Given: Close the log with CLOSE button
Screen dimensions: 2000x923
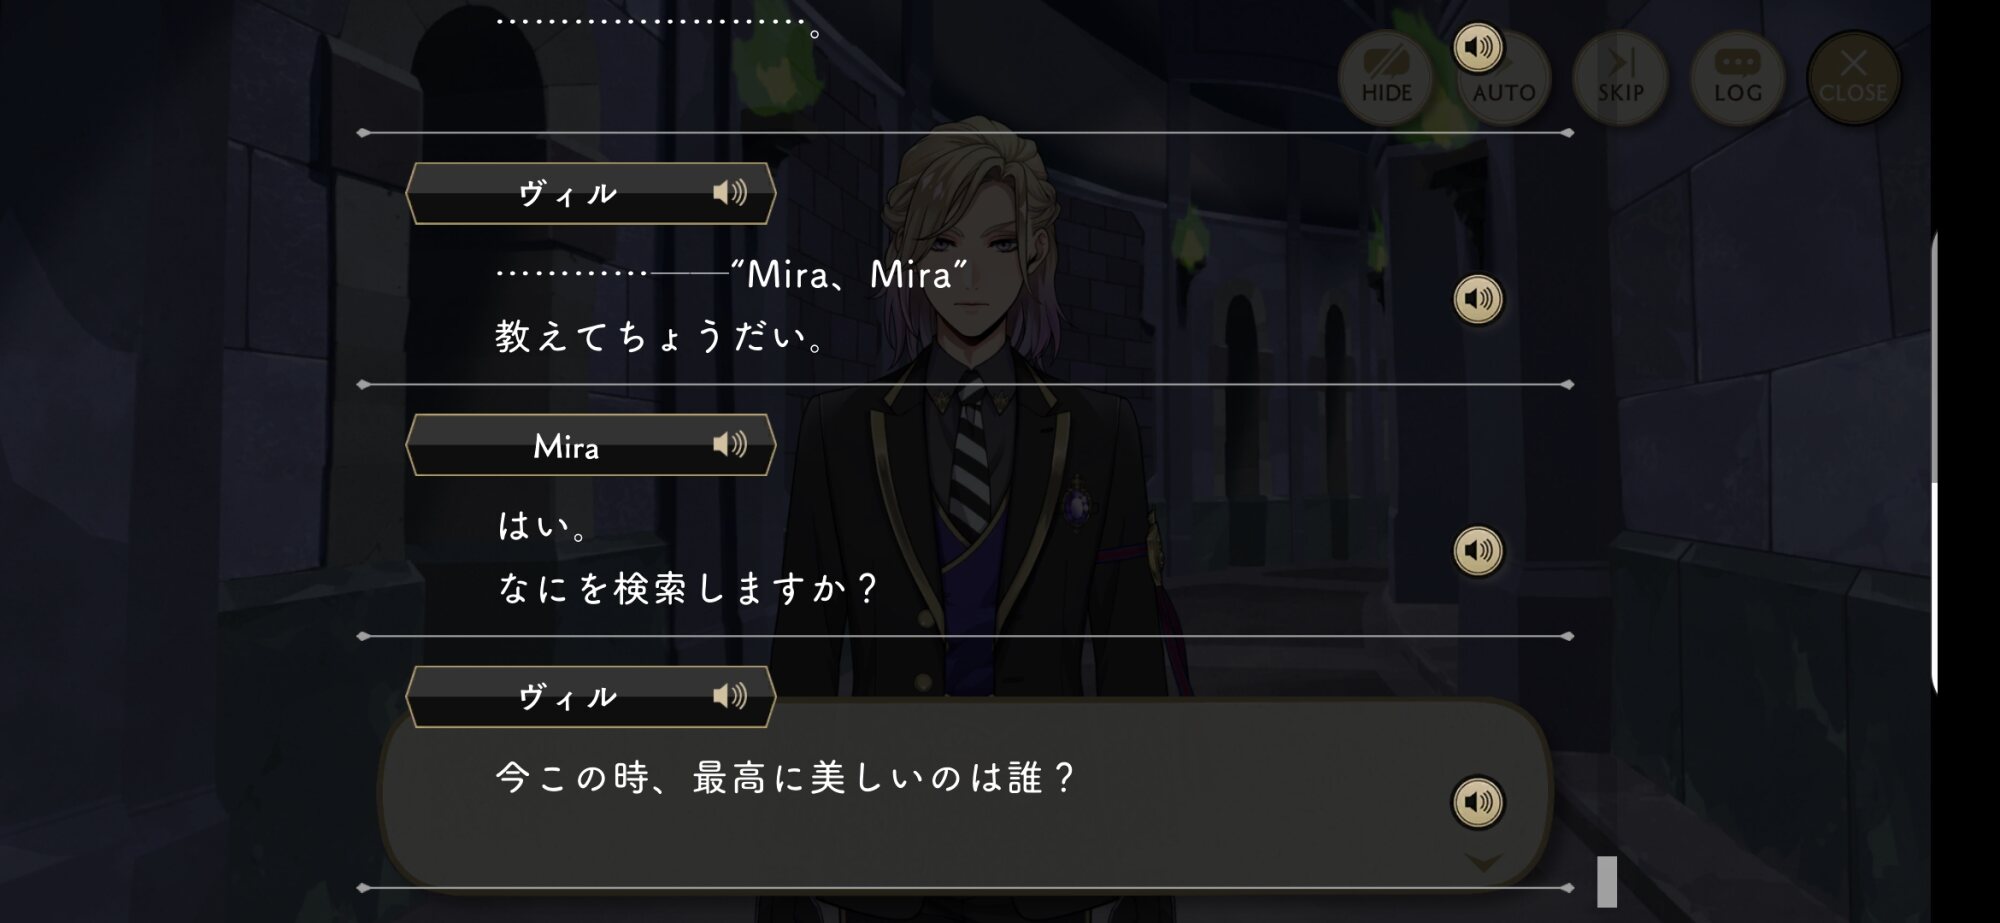Looking at the screenshot, I should pos(1854,77).
